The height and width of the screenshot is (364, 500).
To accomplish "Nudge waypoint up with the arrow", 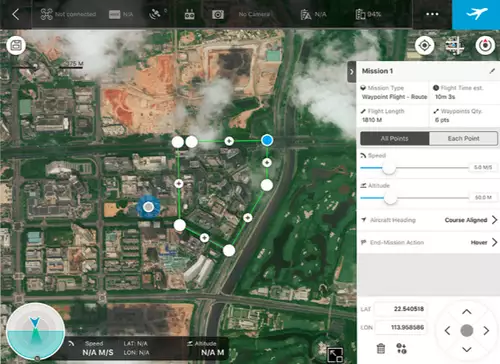I will (x=467, y=312).
